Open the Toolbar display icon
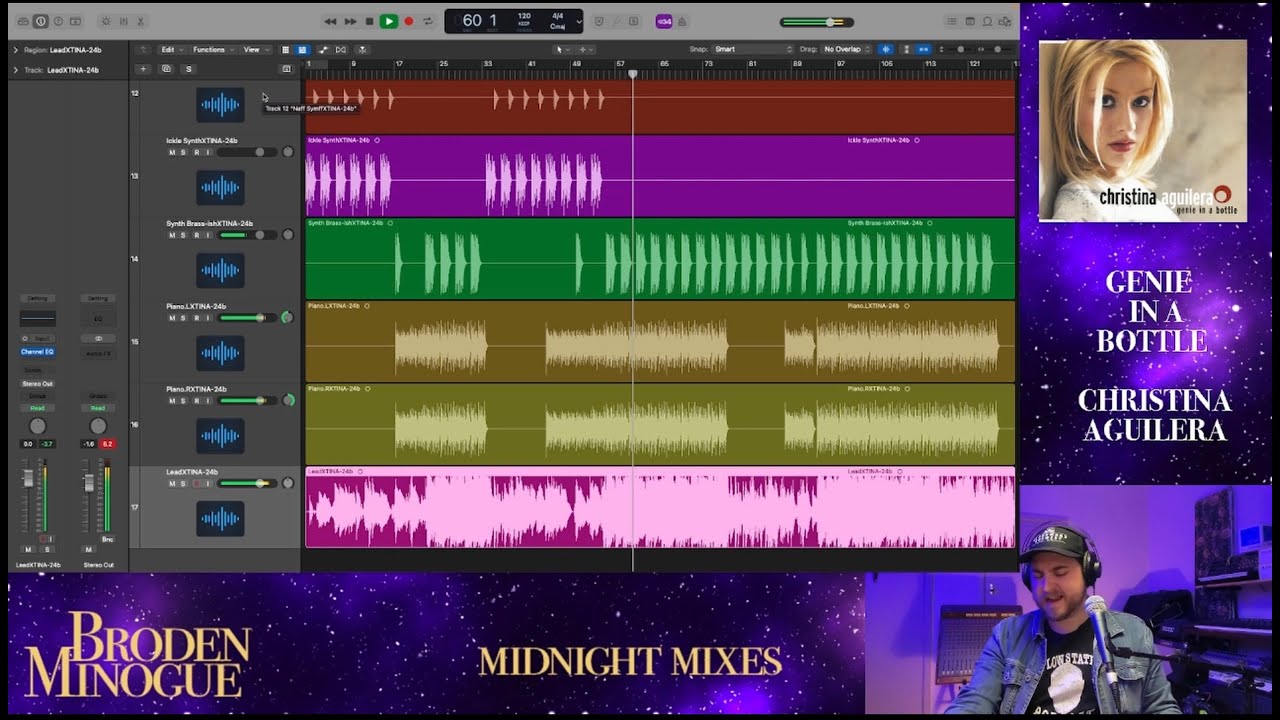Image resolution: width=1280 pixels, height=720 pixels. click(76, 21)
